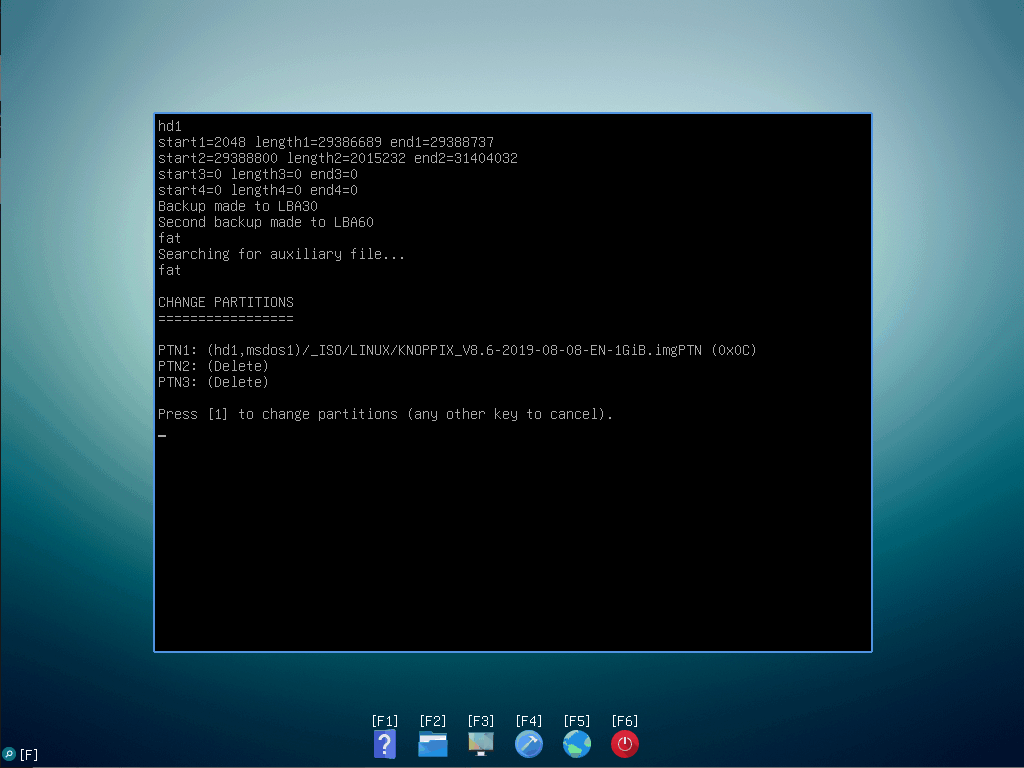The height and width of the screenshot is (768, 1024).
Task: Click the [F6] red power-off icon
Action: 625,744
